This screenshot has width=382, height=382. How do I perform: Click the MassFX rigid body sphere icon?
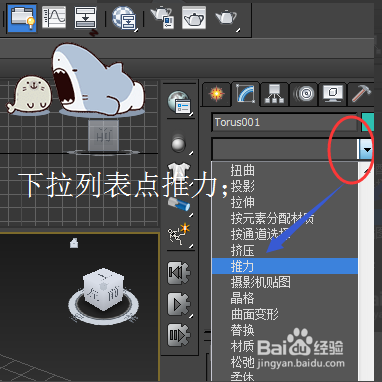[179, 144]
